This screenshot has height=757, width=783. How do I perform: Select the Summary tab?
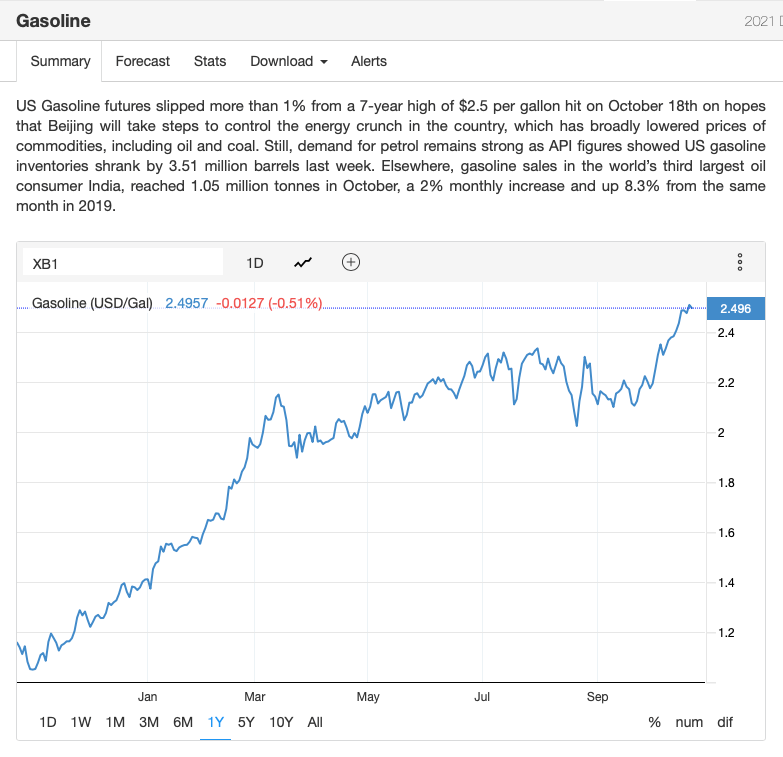[x=60, y=61]
